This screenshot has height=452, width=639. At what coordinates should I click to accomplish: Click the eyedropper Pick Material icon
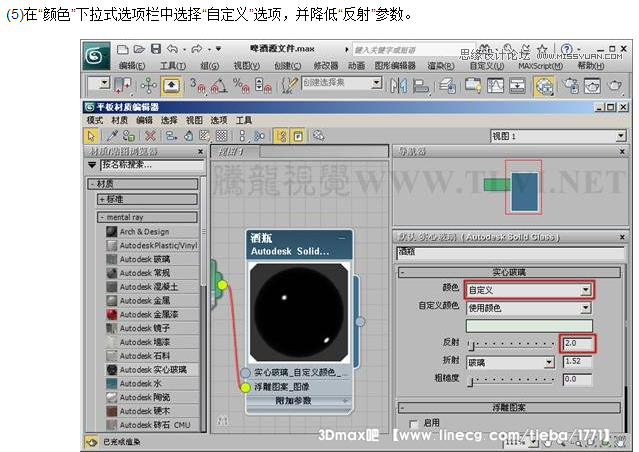(x=112, y=136)
